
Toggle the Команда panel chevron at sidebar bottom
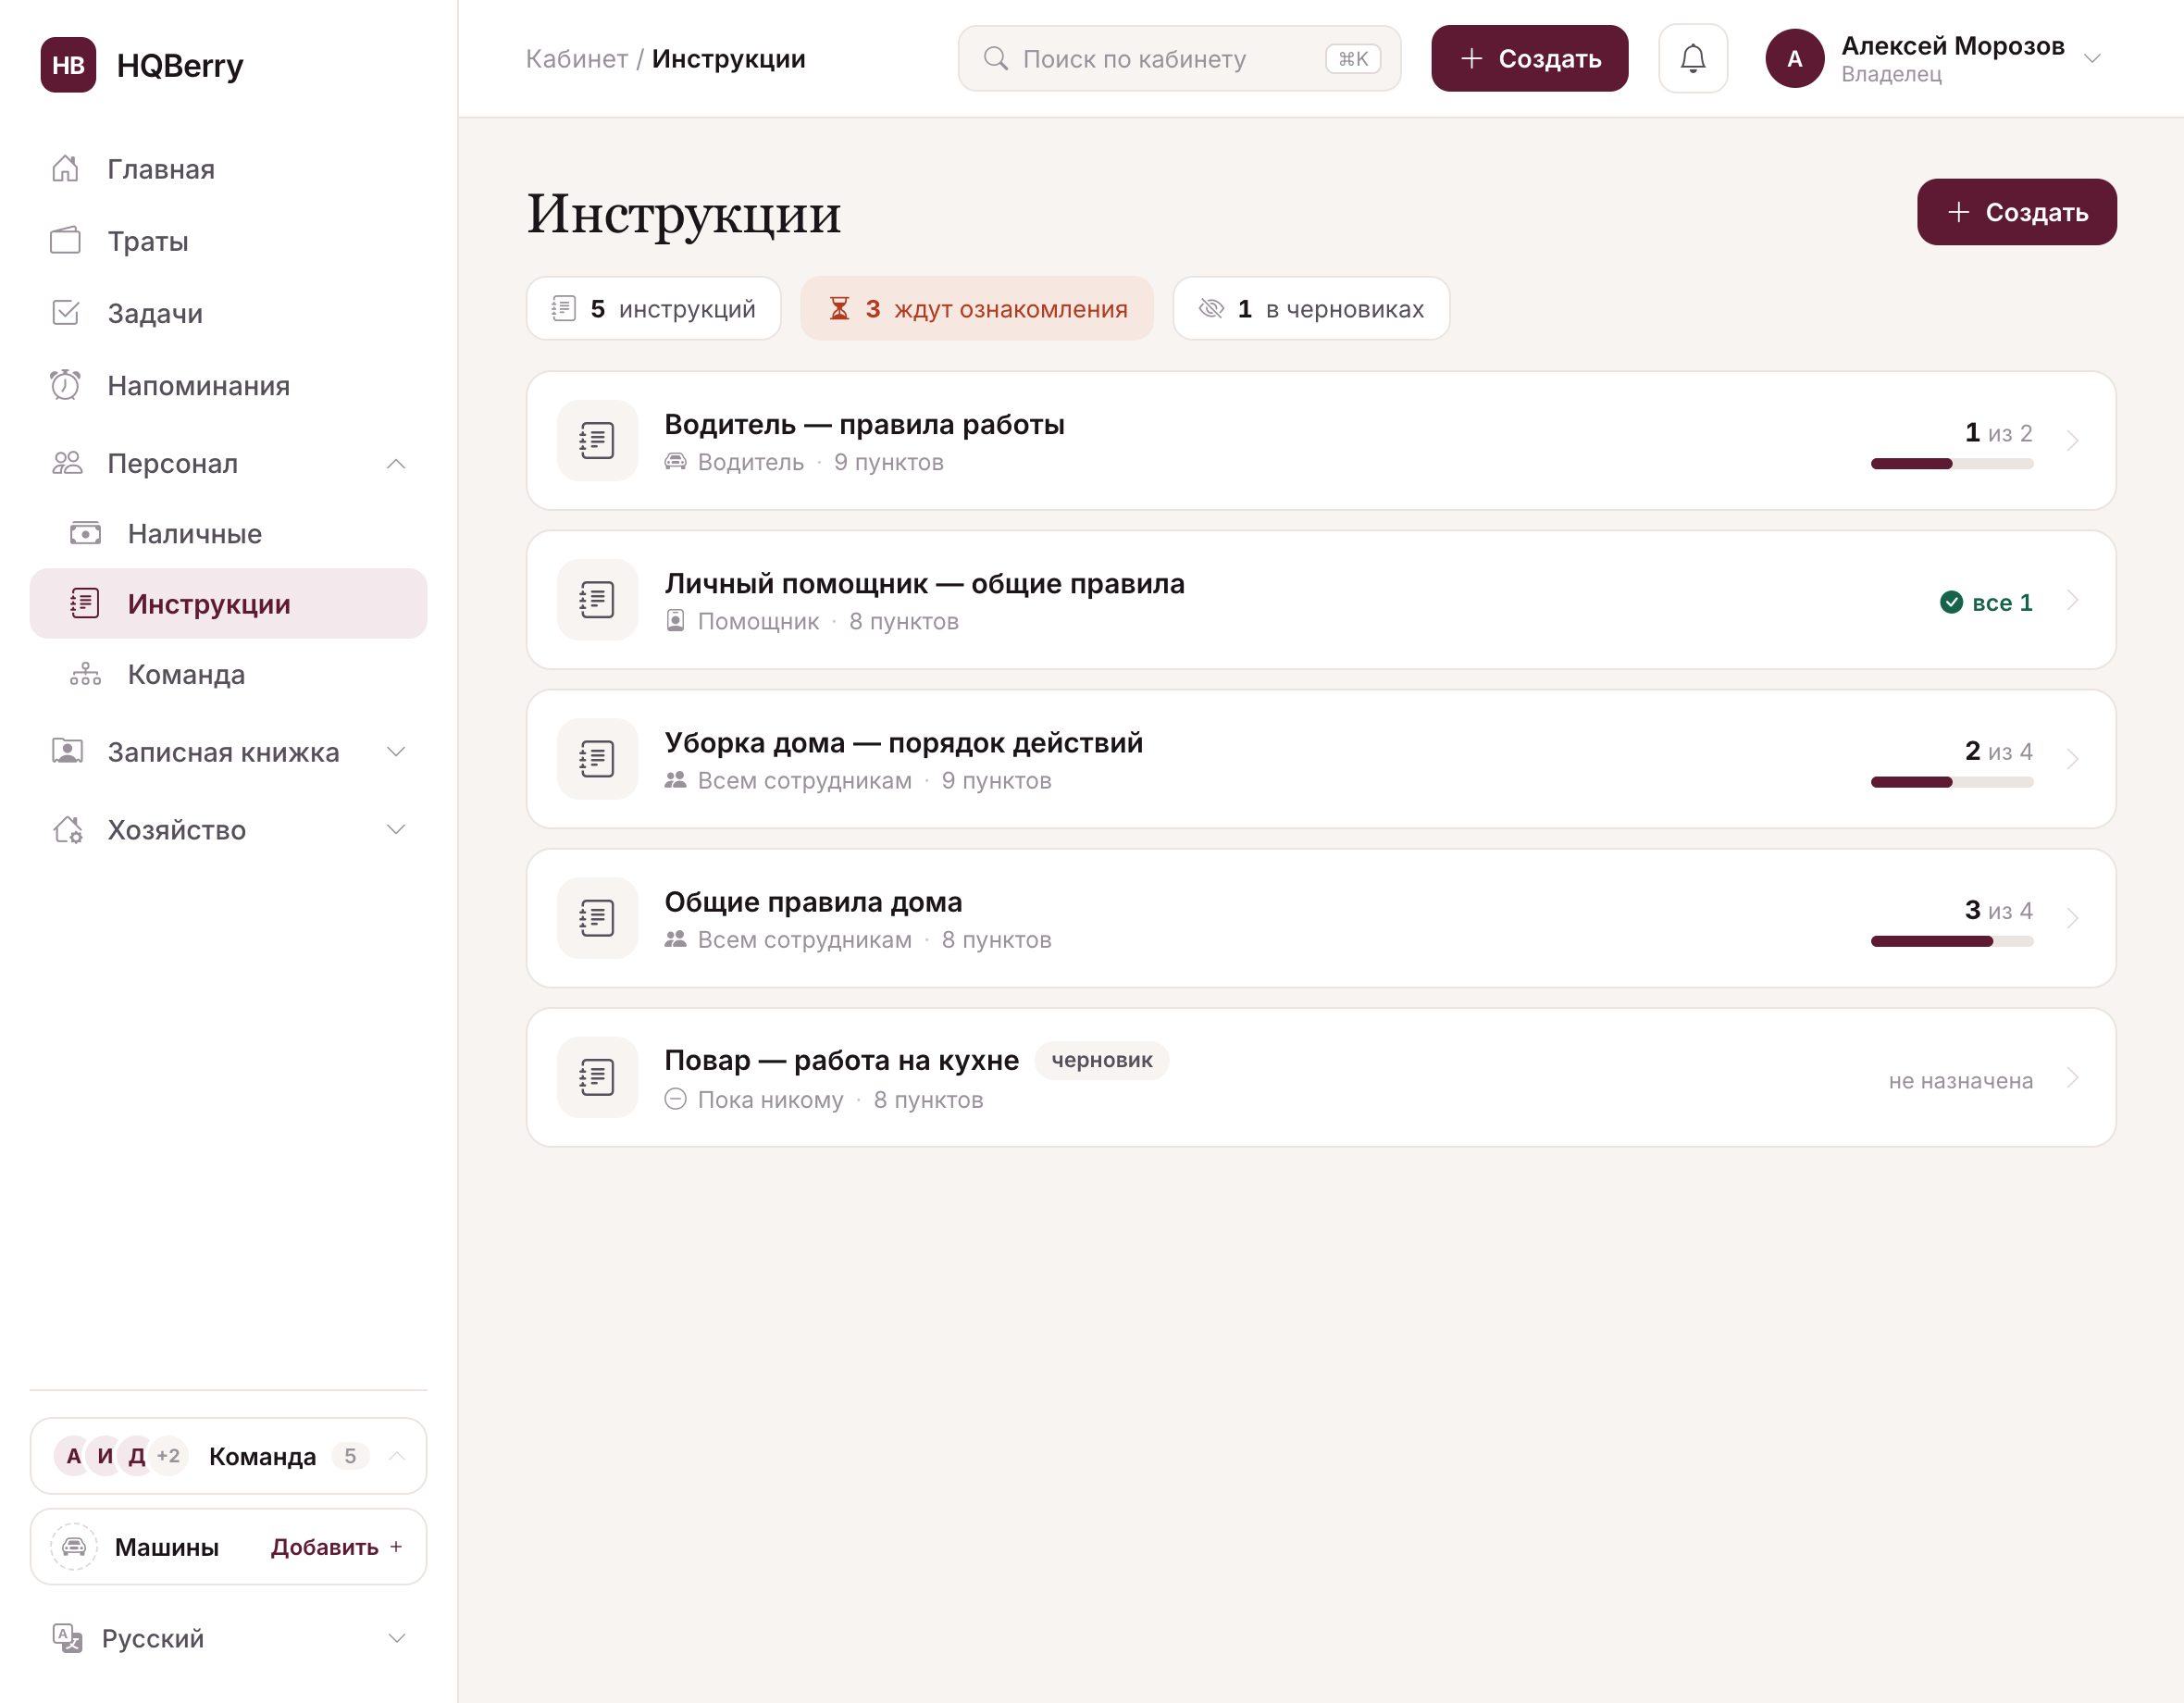(x=396, y=1456)
